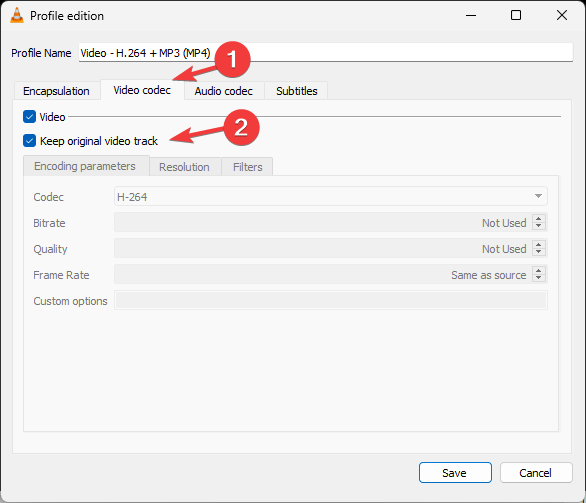This screenshot has height=503, width=586.
Task: Close the Profile edition window
Action: 562,15
